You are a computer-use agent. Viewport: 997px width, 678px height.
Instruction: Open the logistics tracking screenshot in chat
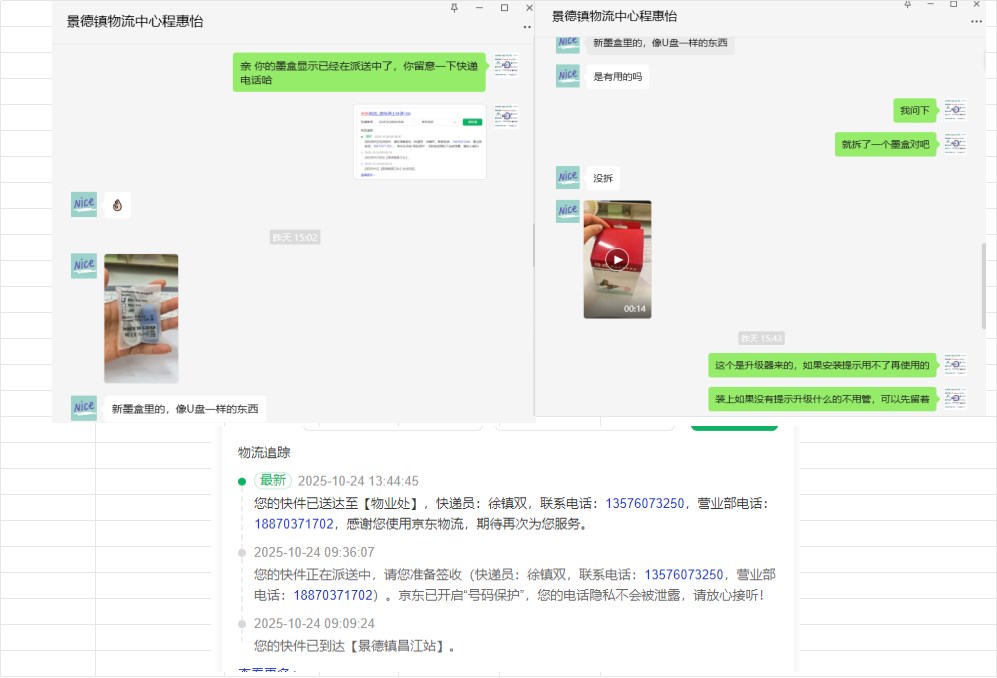pos(419,142)
